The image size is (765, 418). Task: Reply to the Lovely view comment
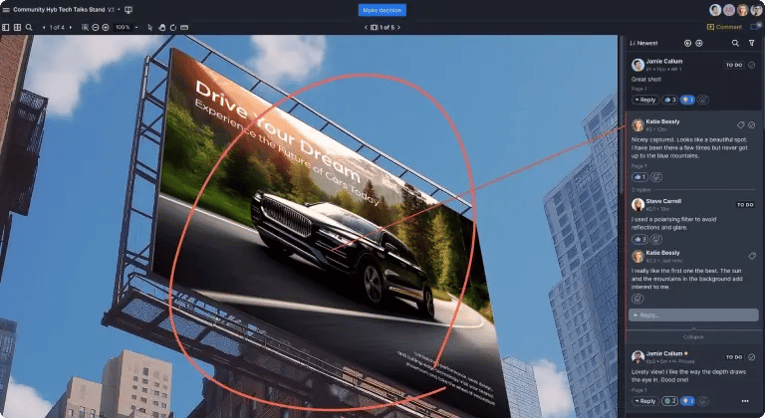pyautogui.click(x=645, y=401)
